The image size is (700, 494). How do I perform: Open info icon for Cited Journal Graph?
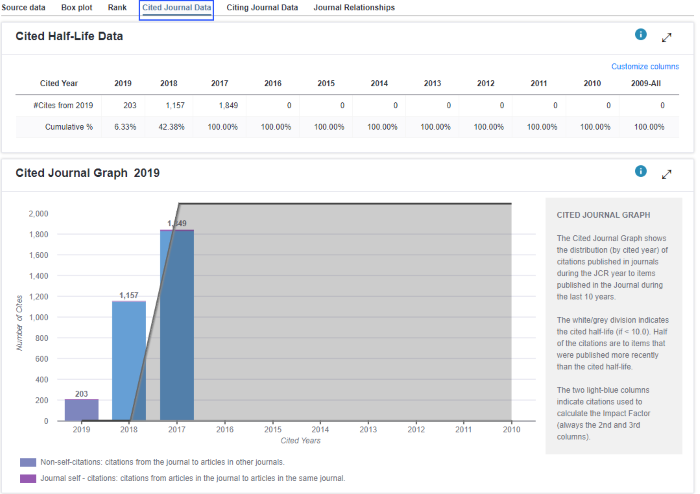point(641,171)
